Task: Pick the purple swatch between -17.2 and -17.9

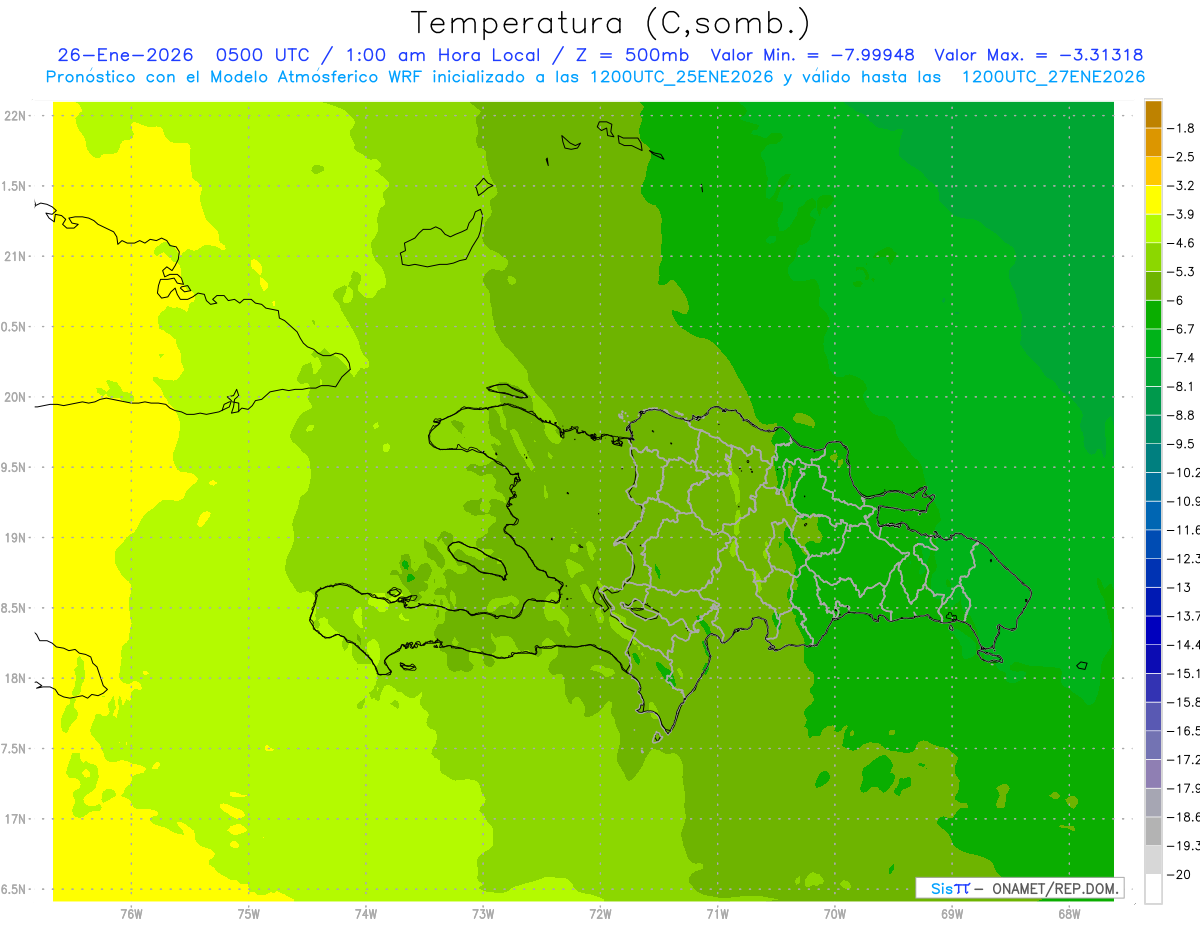Action: tap(1153, 774)
